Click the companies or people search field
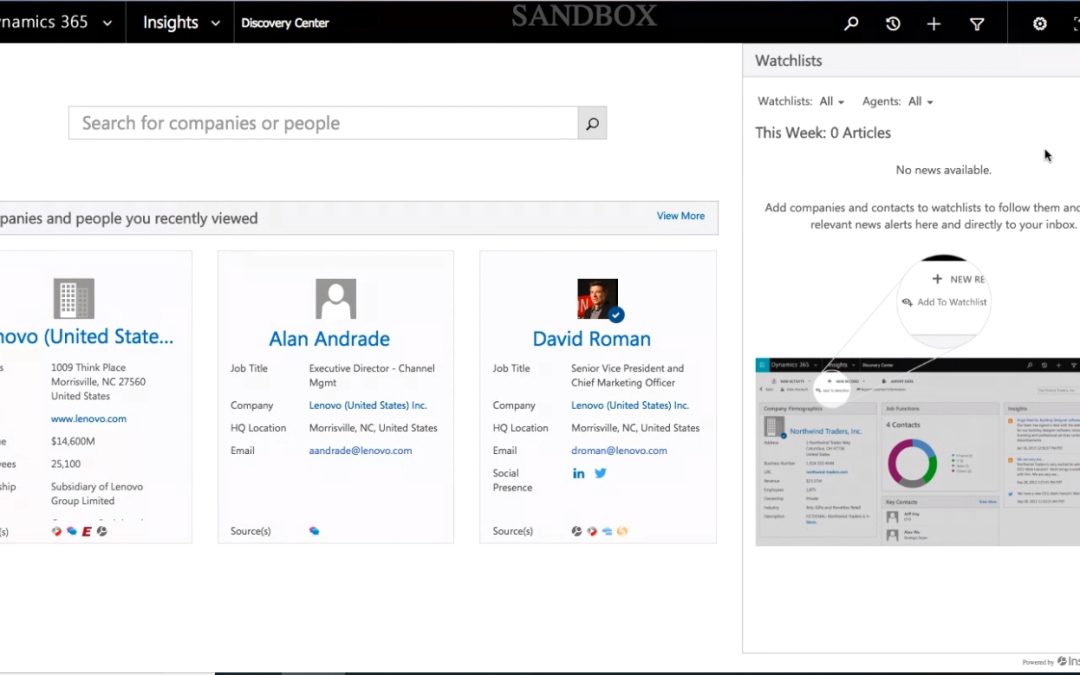Viewport: 1080px width, 675px height. [323, 123]
